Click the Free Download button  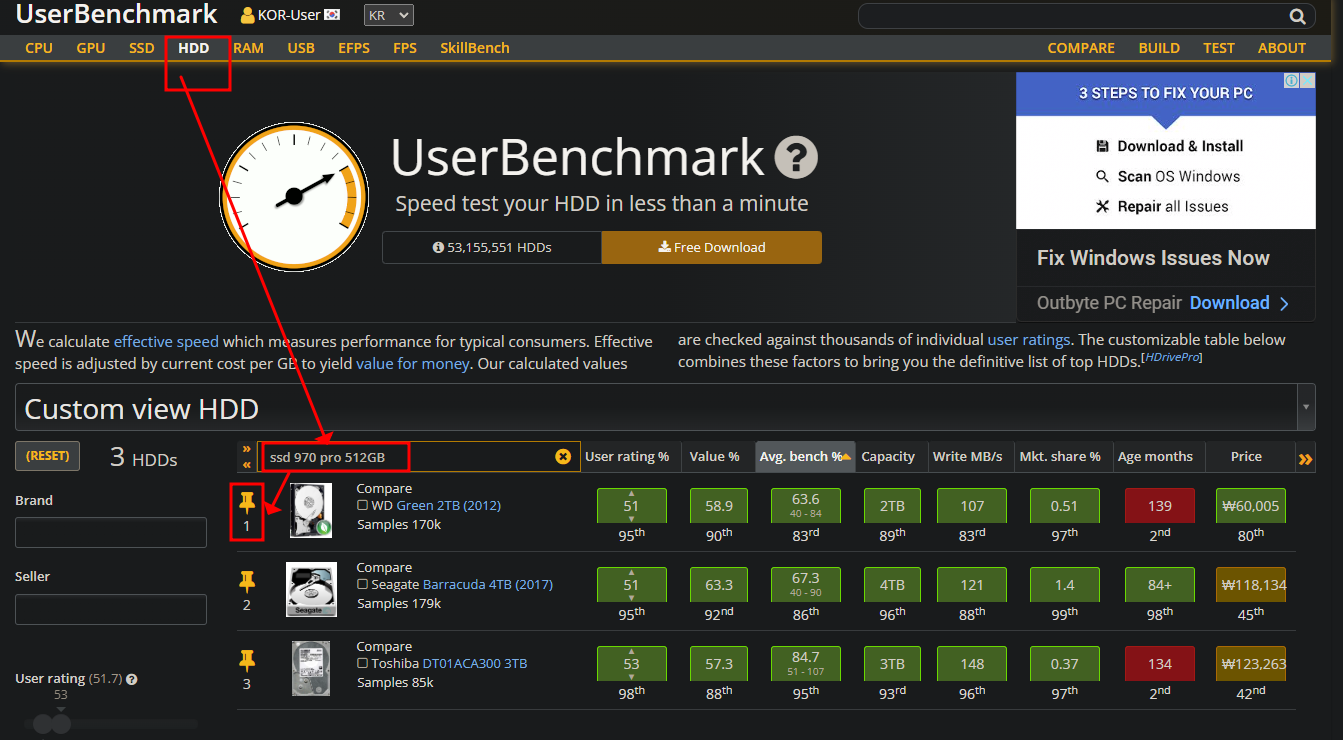click(712, 247)
